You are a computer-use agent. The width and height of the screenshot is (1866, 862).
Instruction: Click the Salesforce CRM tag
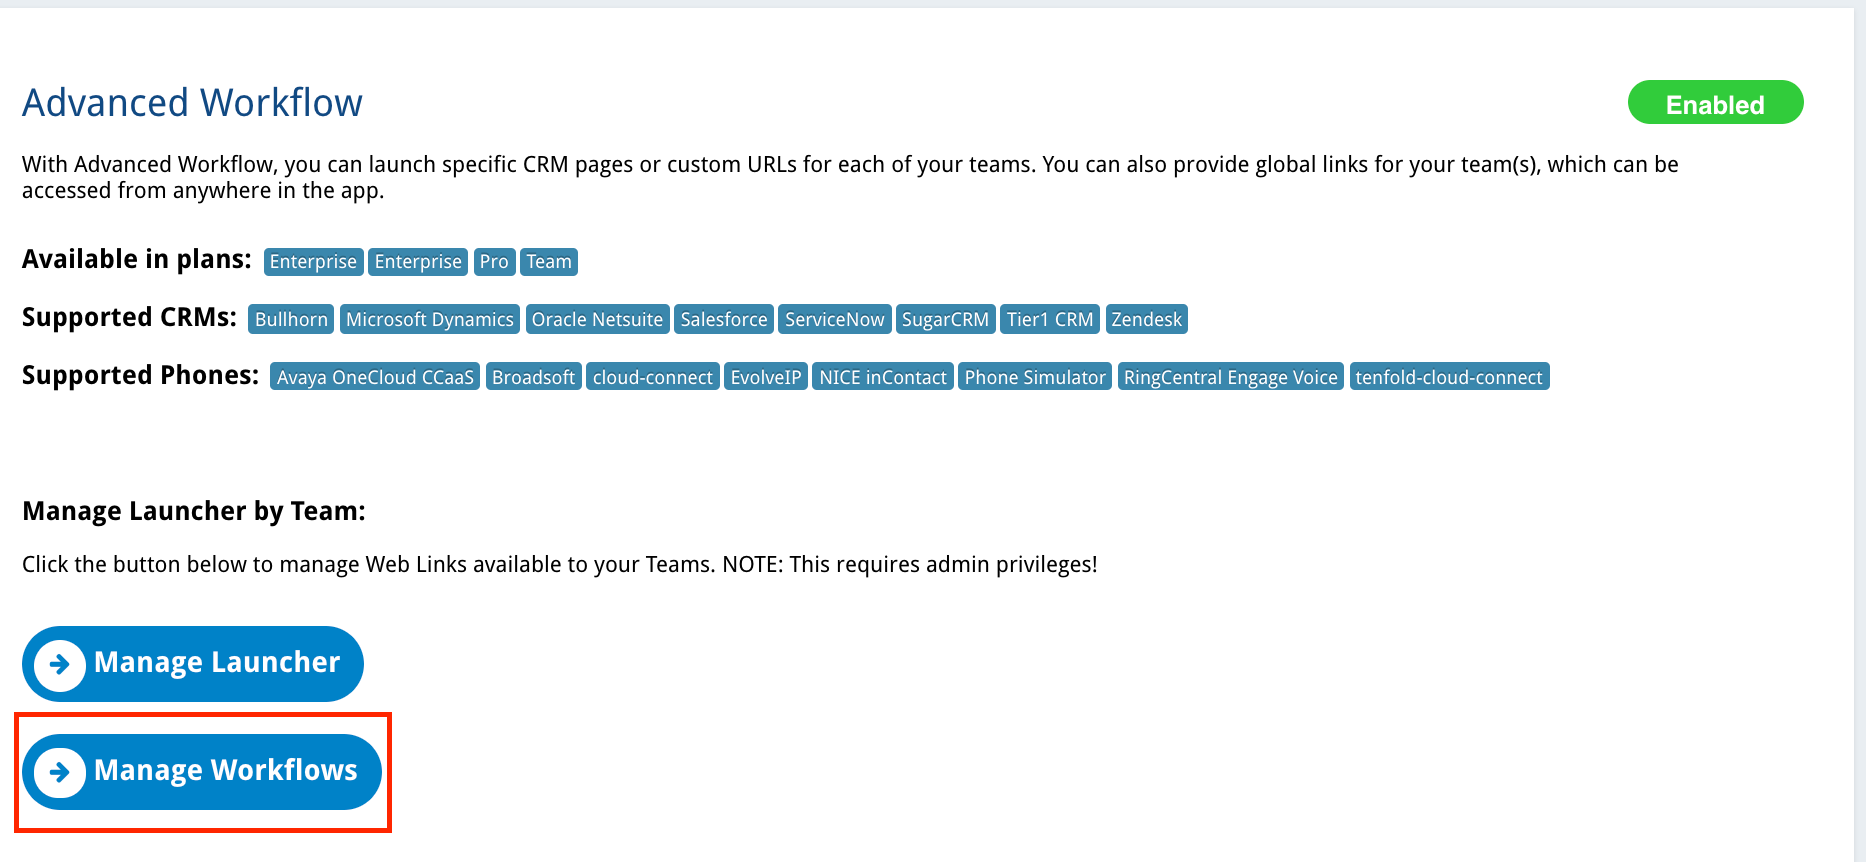point(724,320)
